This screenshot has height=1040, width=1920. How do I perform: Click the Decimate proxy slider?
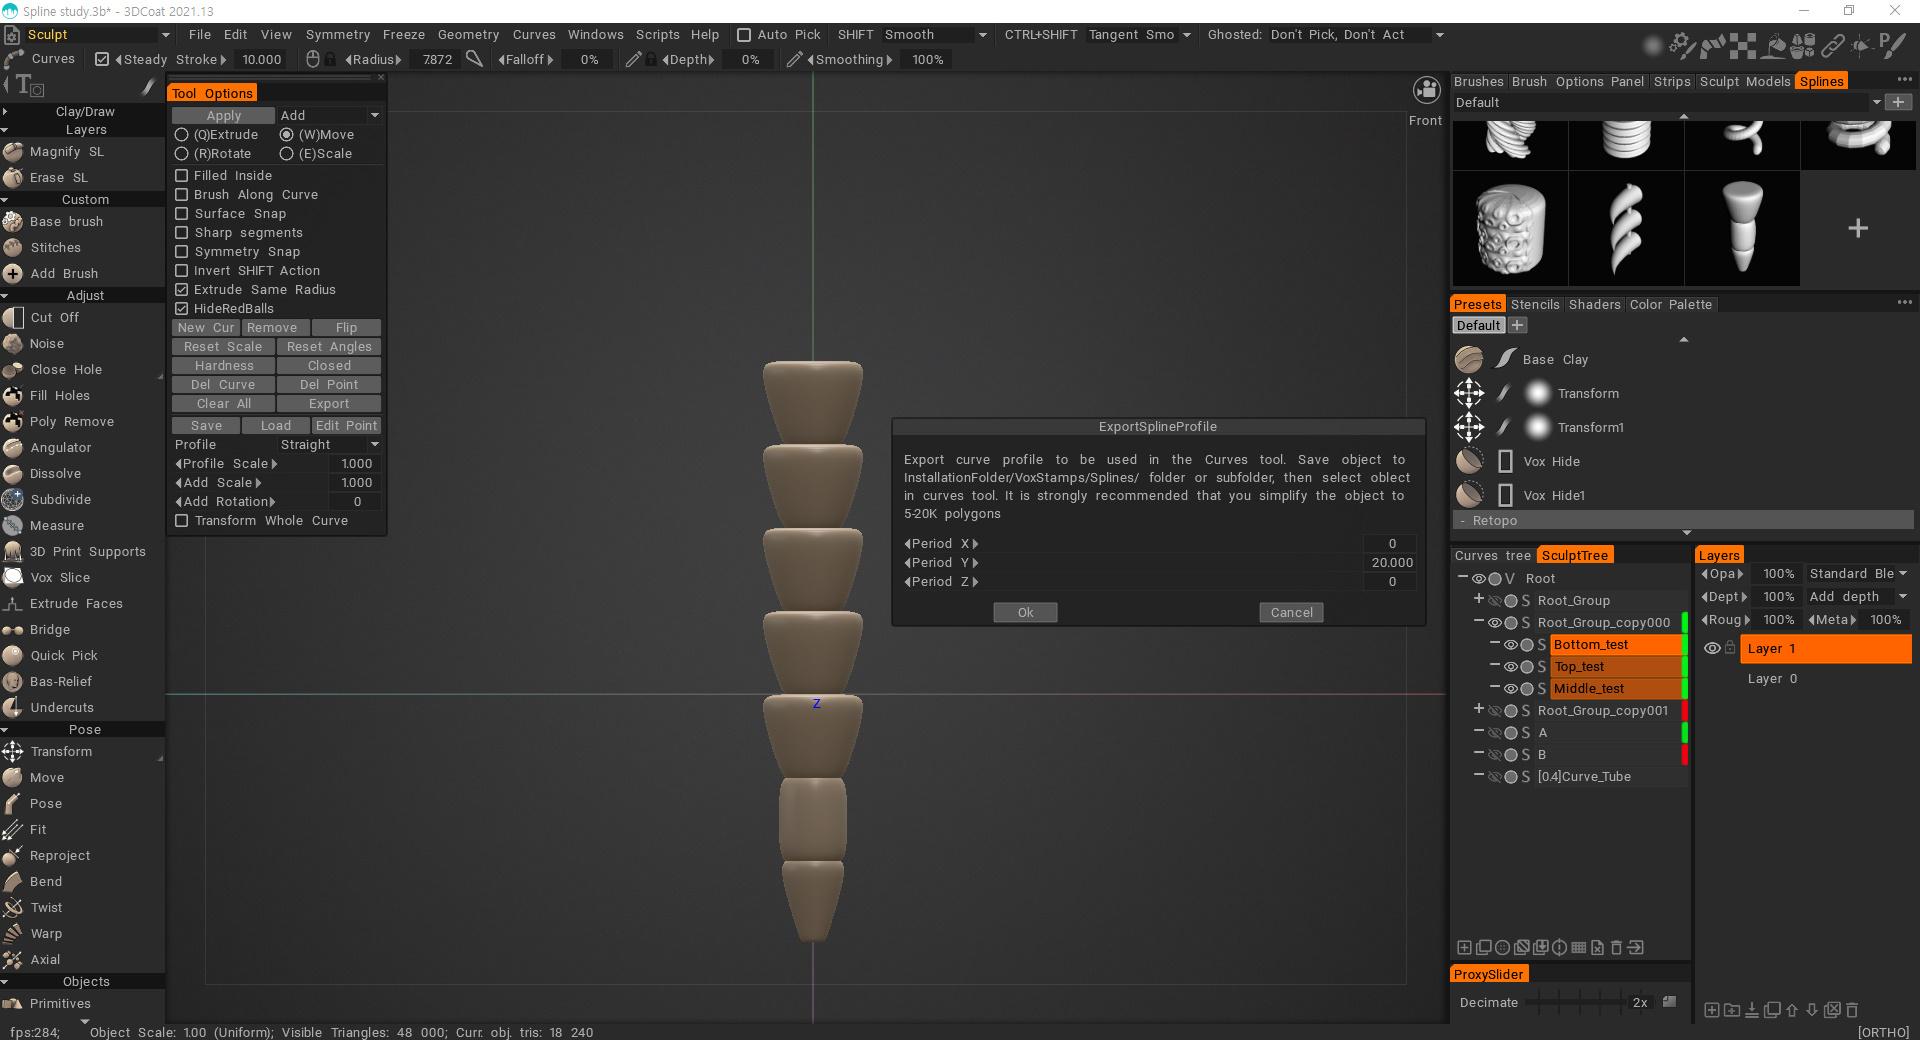click(x=1576, y=1002)
